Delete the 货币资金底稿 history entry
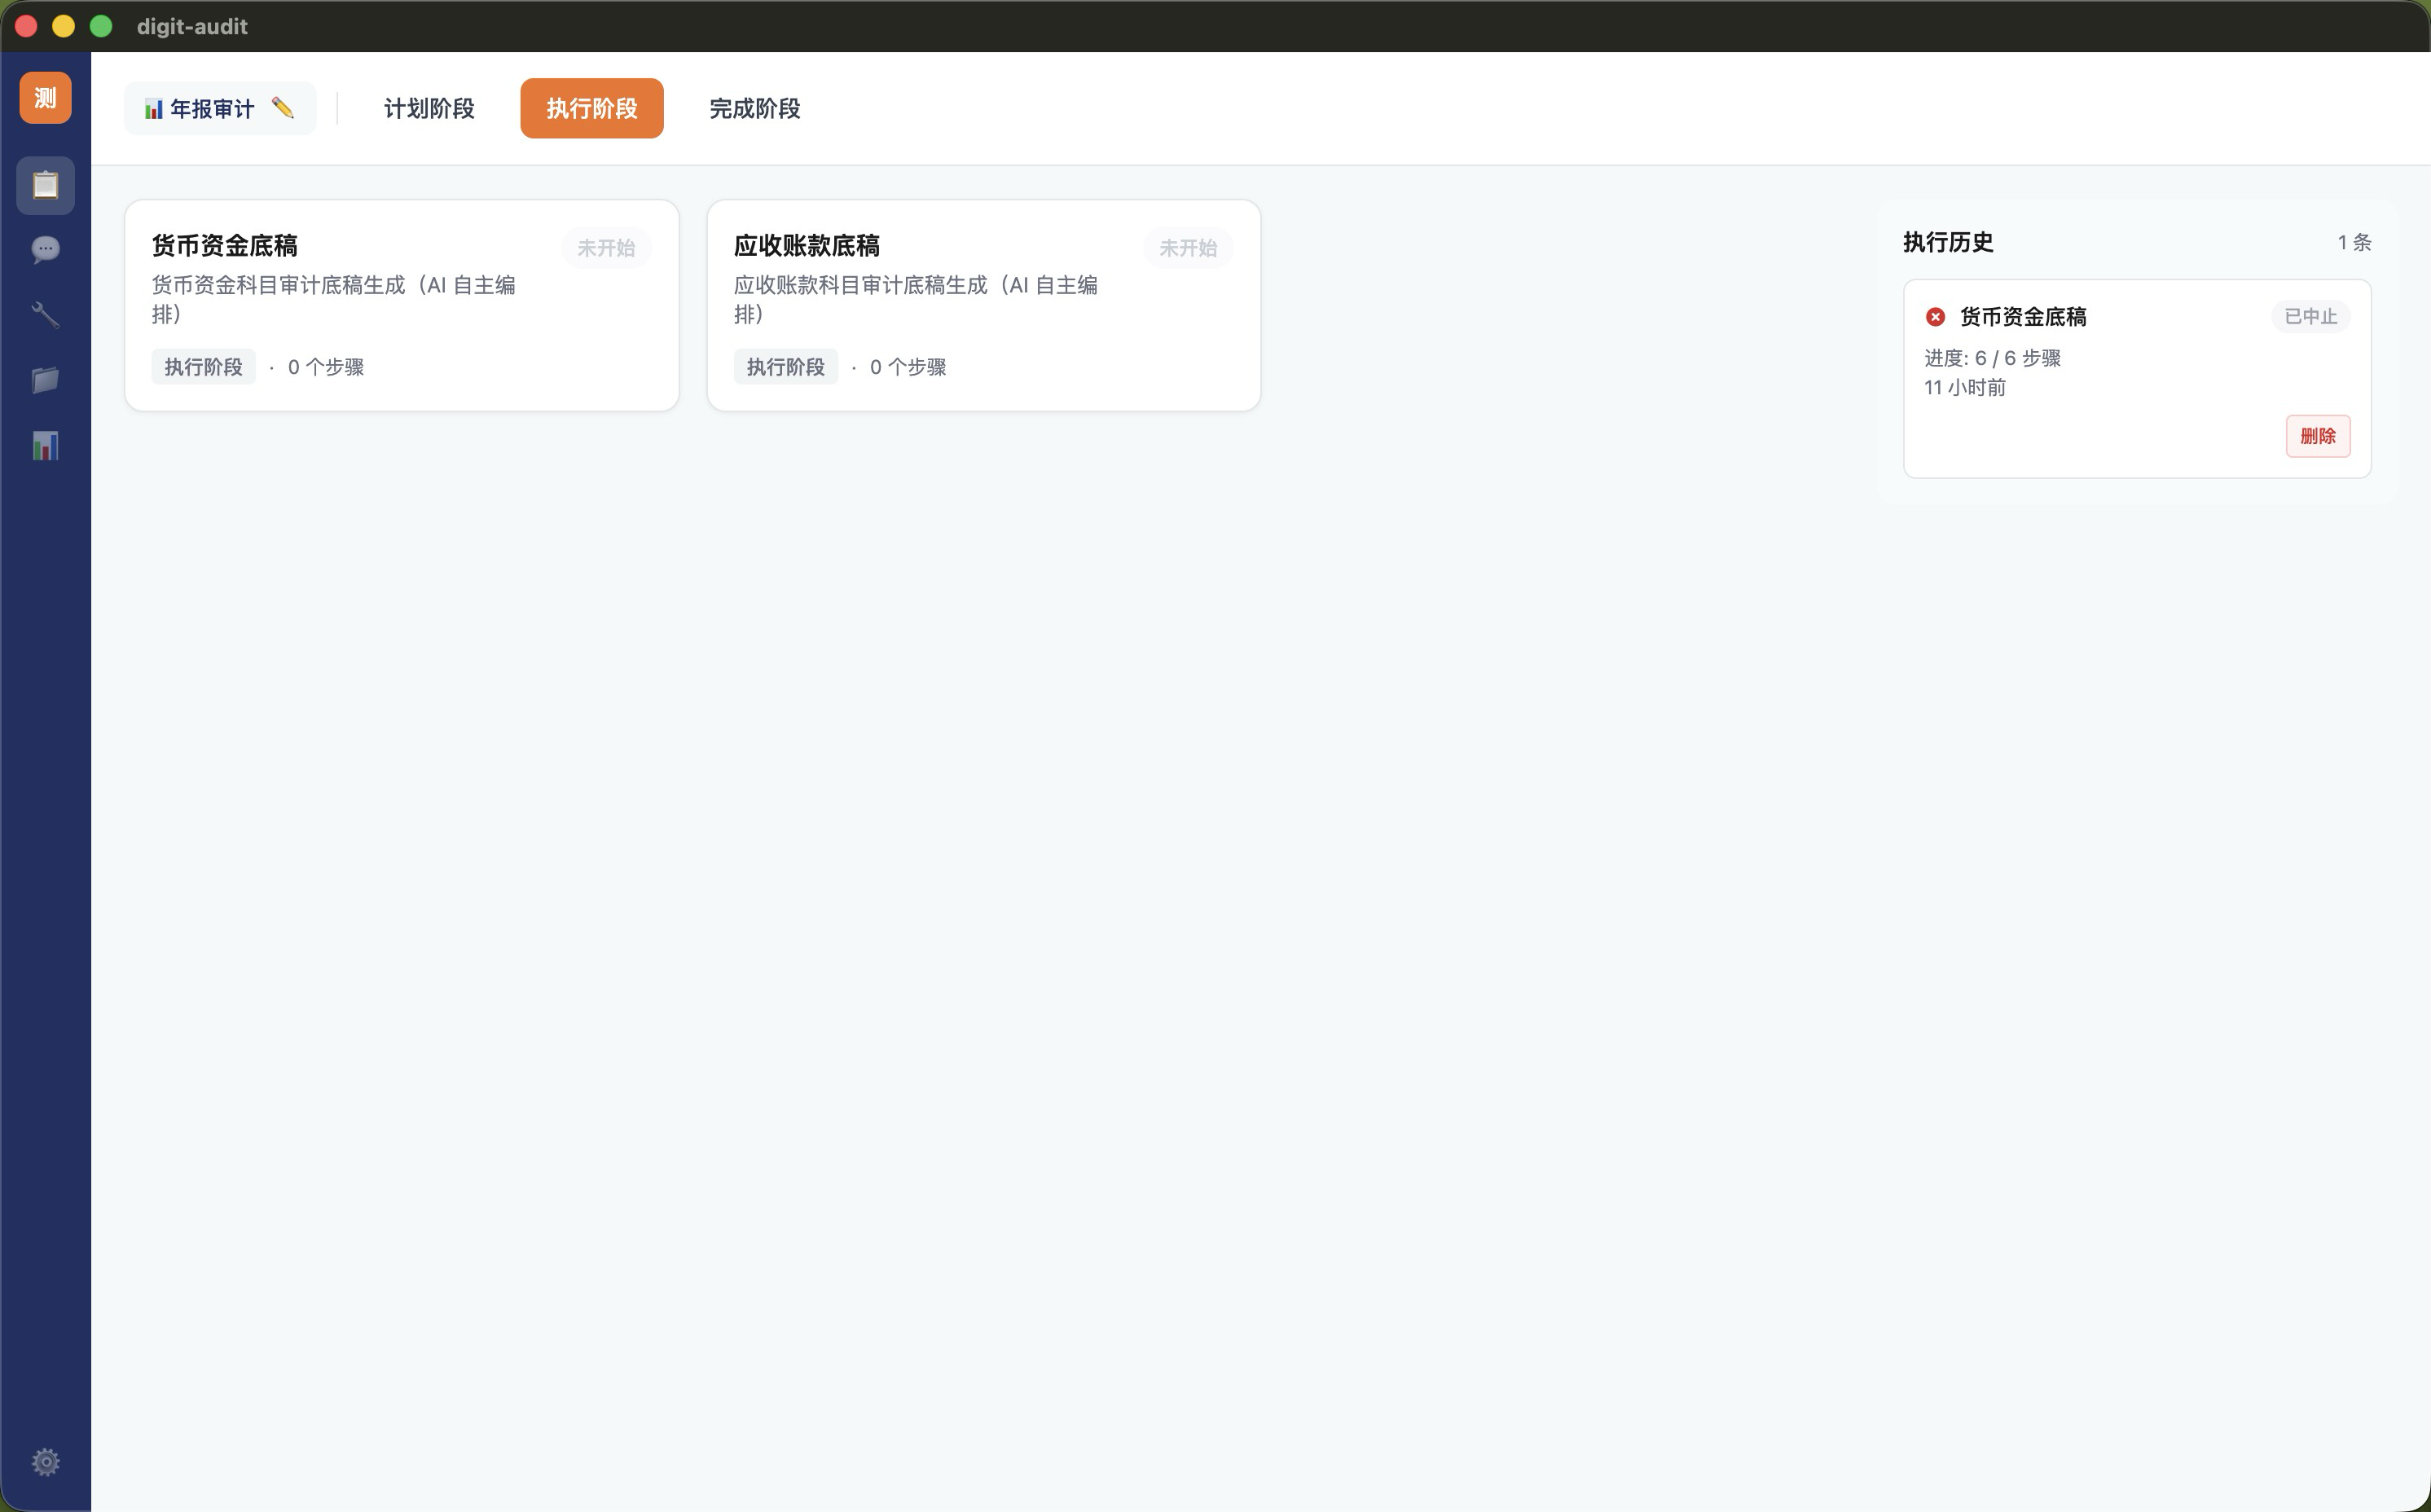The width and height of the screenshot is (2431, 1512). (x=2318, y=436)
